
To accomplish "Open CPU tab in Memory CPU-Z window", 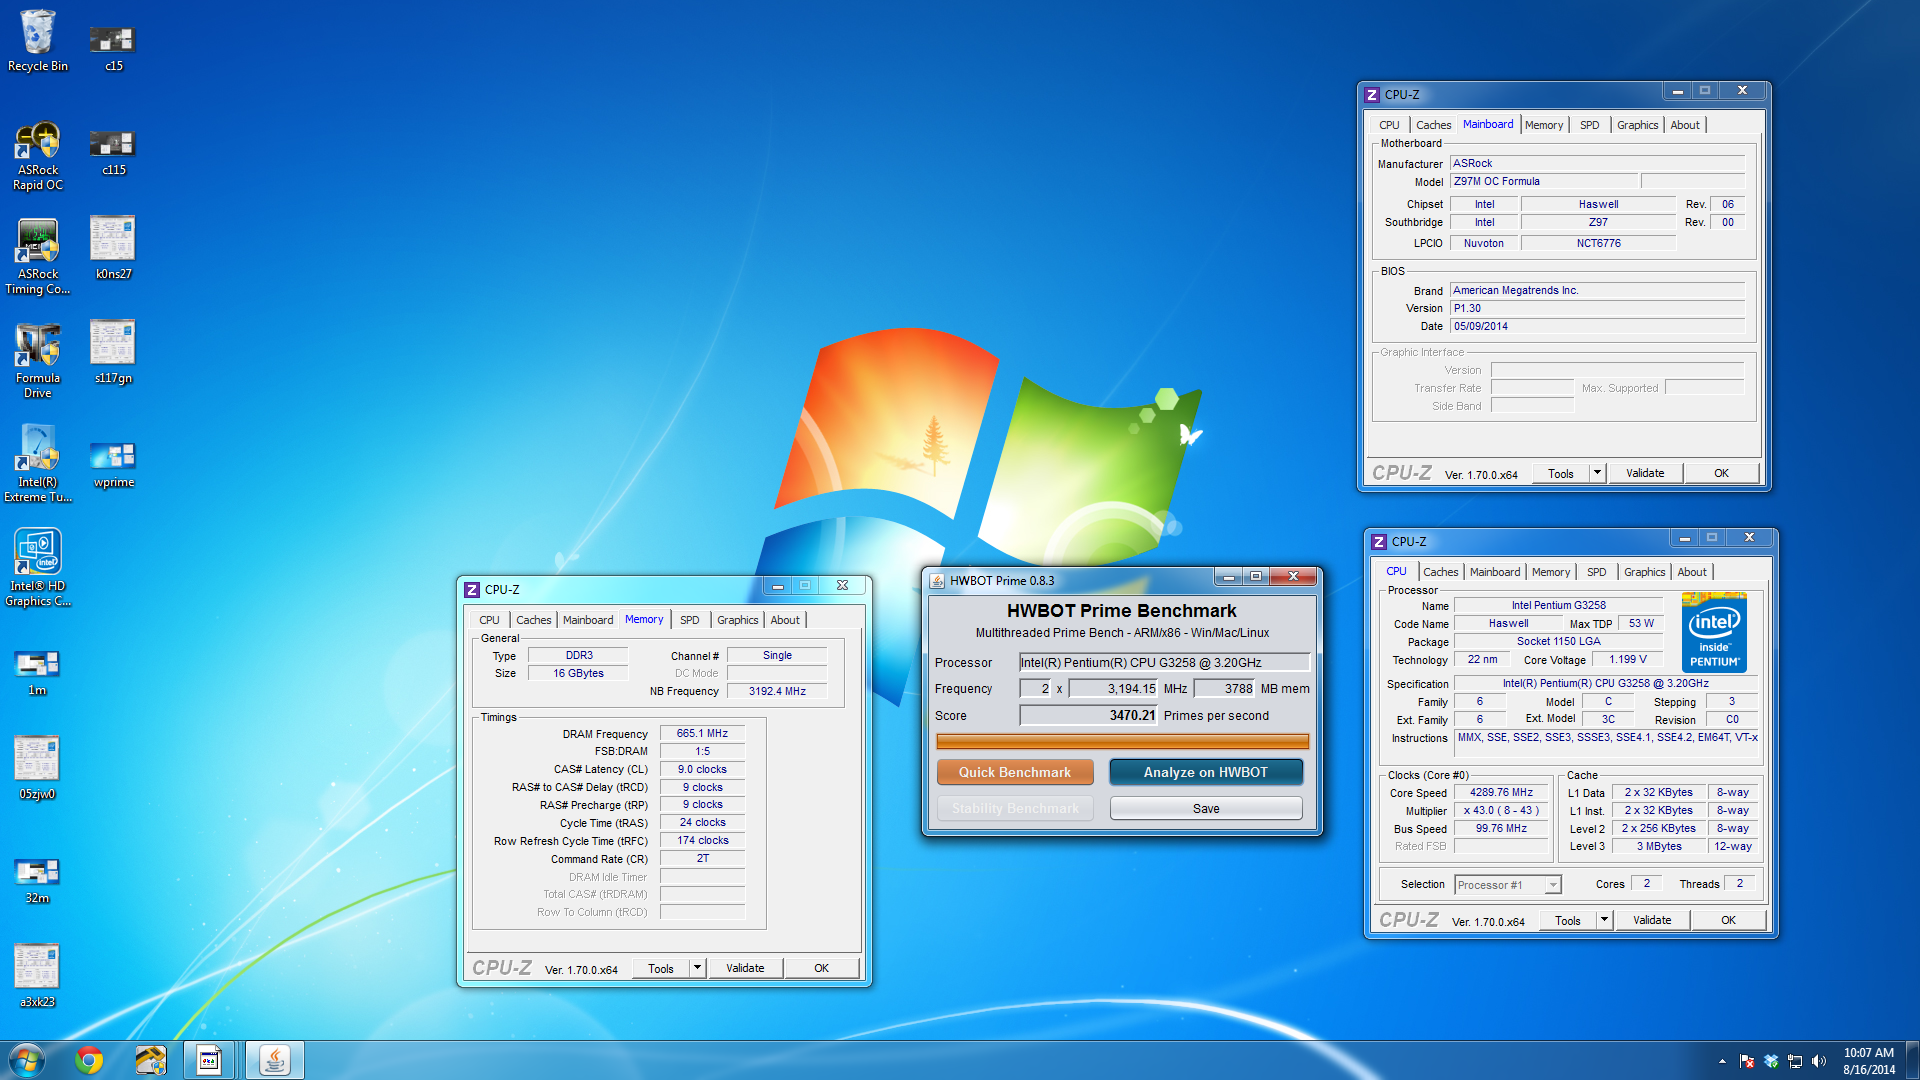I will (489, 620).
